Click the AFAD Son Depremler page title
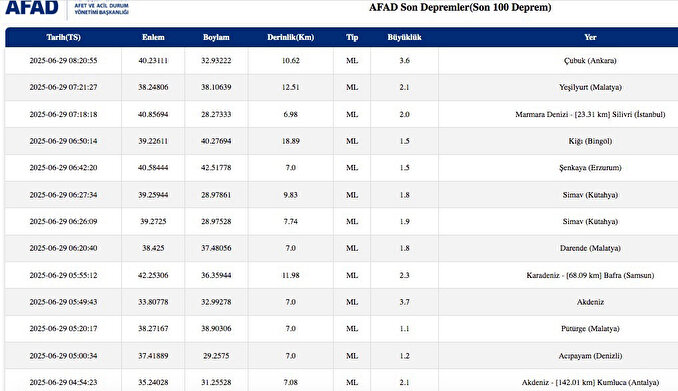The height and width of the screenshot is (391, 678). [460, 7]
